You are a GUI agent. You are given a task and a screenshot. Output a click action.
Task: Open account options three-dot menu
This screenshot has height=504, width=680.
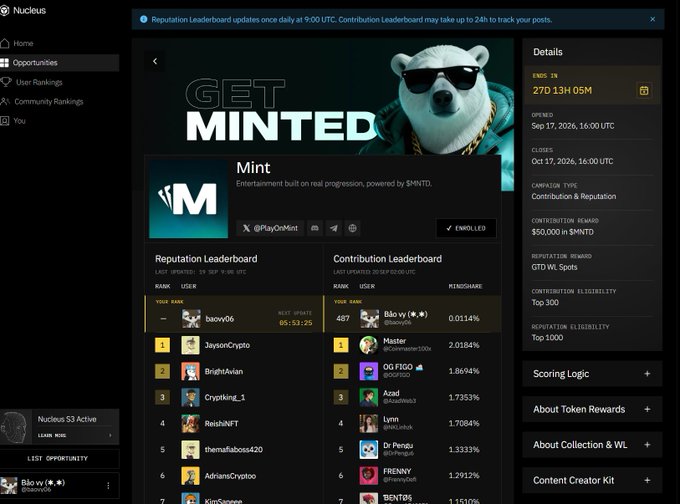coord(108,486)
